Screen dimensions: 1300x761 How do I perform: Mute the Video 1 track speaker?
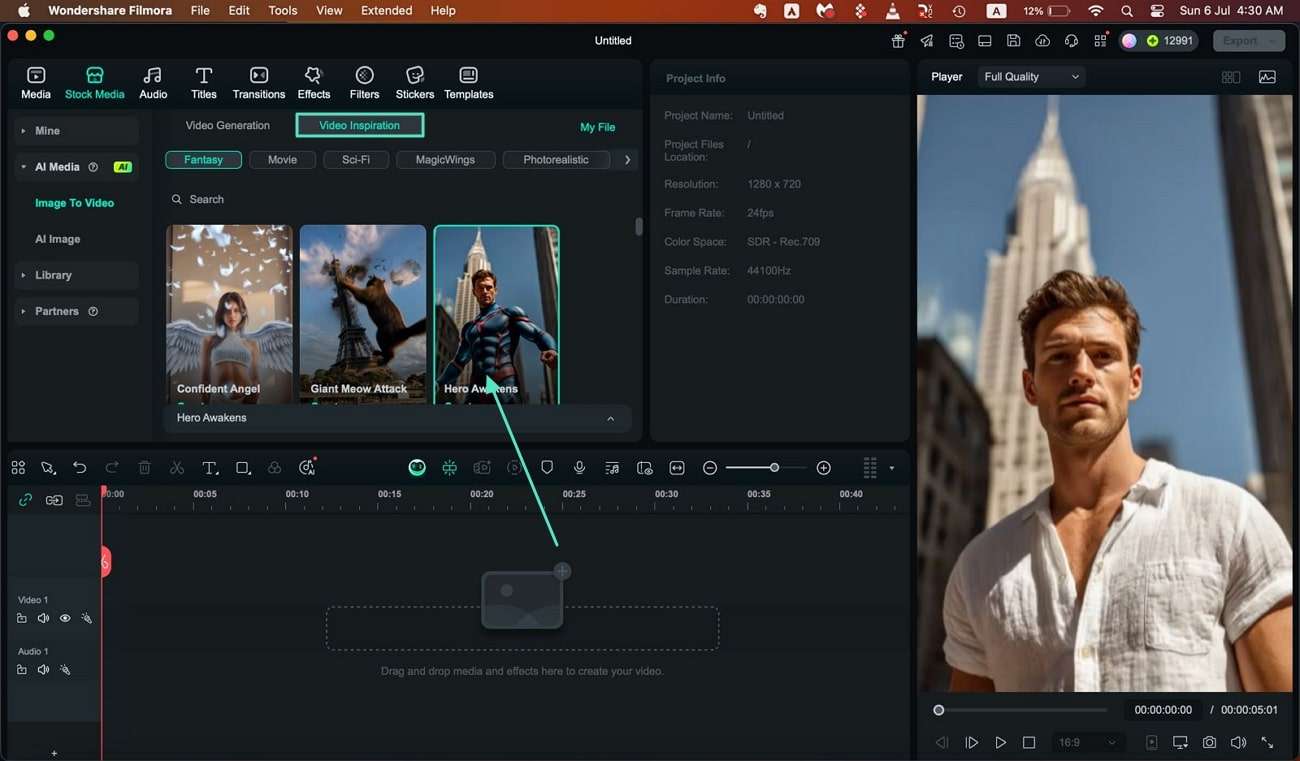coord(43,619)
